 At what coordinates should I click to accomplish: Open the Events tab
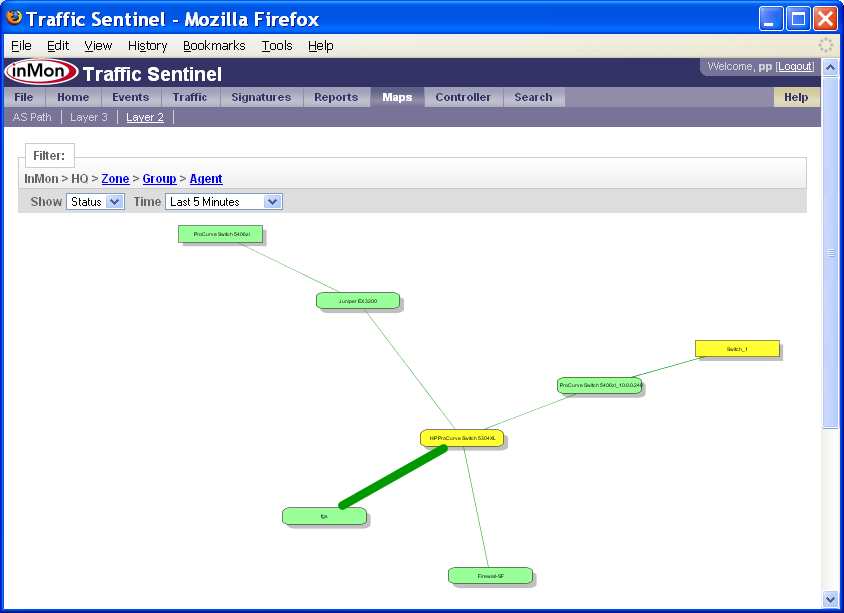coord(131,97)
